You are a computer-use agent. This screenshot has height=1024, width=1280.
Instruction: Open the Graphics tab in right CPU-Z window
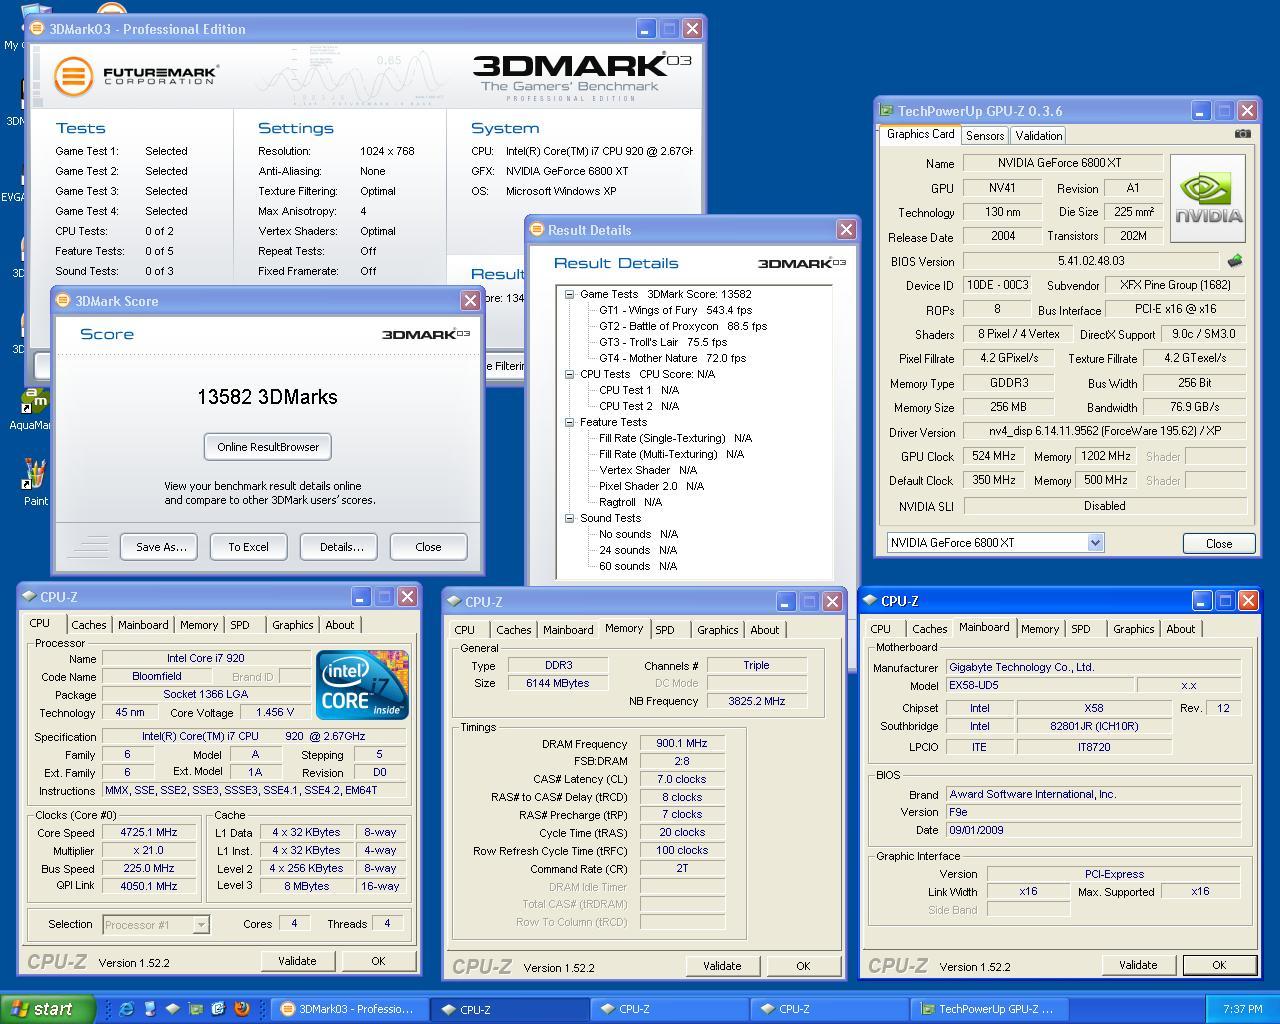(1133, 629)
